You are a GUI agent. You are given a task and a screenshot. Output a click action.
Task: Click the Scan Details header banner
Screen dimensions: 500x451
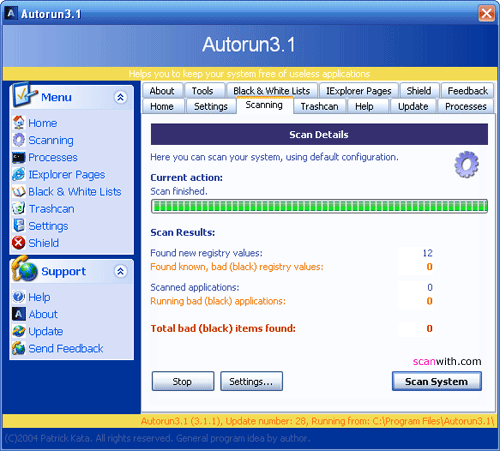[x=319, y=134]
